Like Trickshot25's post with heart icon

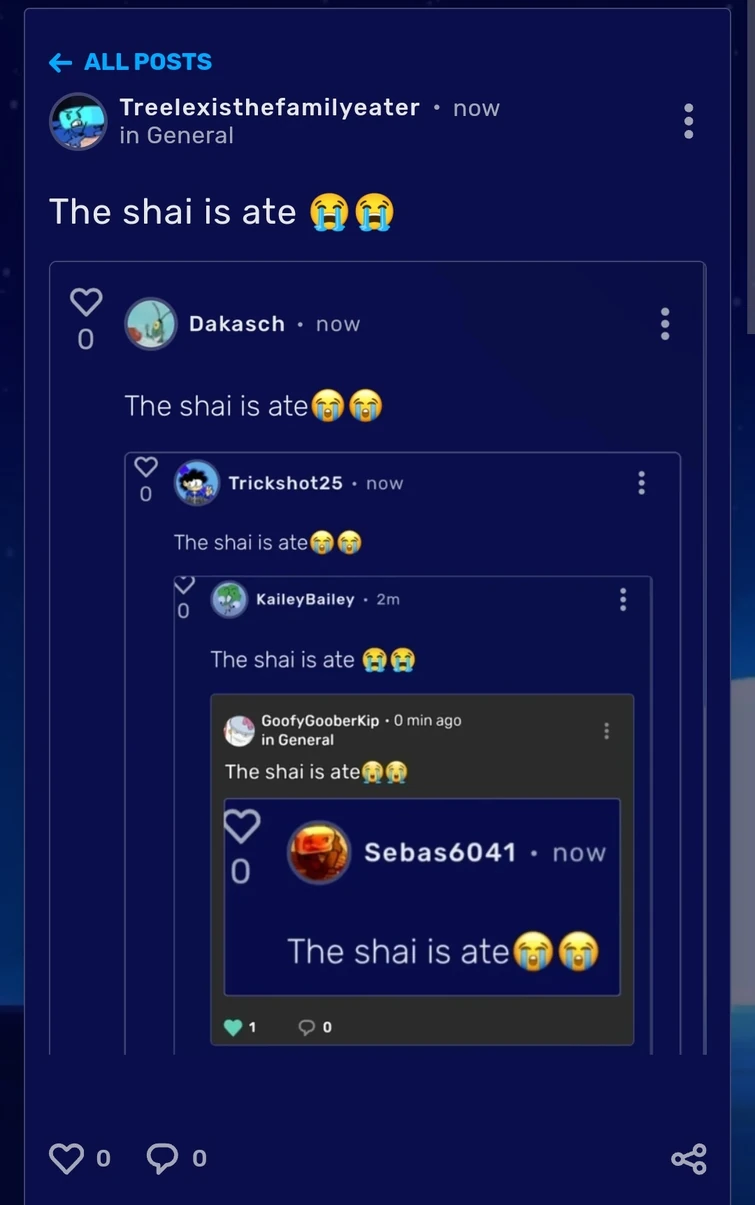[146, 467]
